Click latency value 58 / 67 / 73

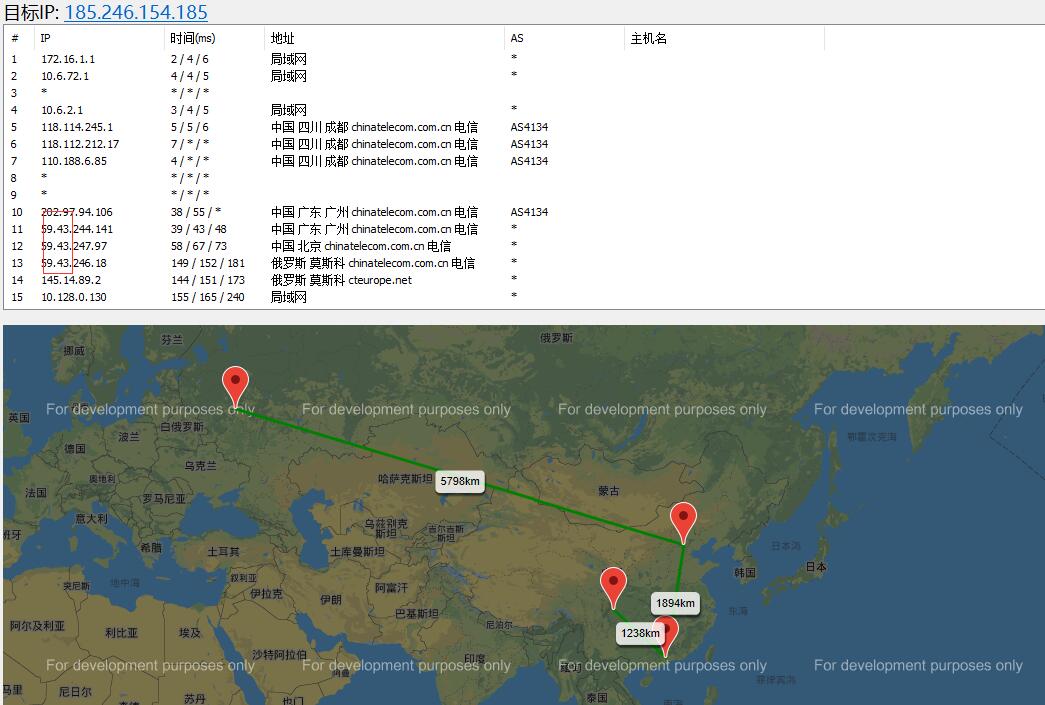point(199,246)
